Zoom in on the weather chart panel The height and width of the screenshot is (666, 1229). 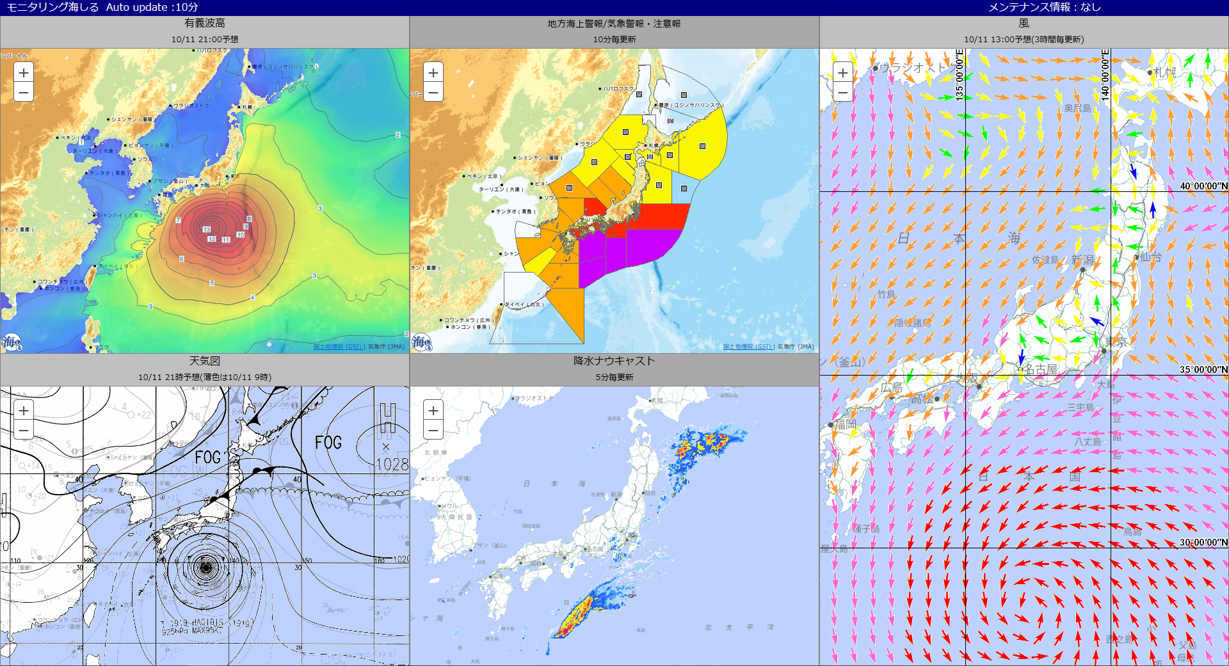click(24, 411)
